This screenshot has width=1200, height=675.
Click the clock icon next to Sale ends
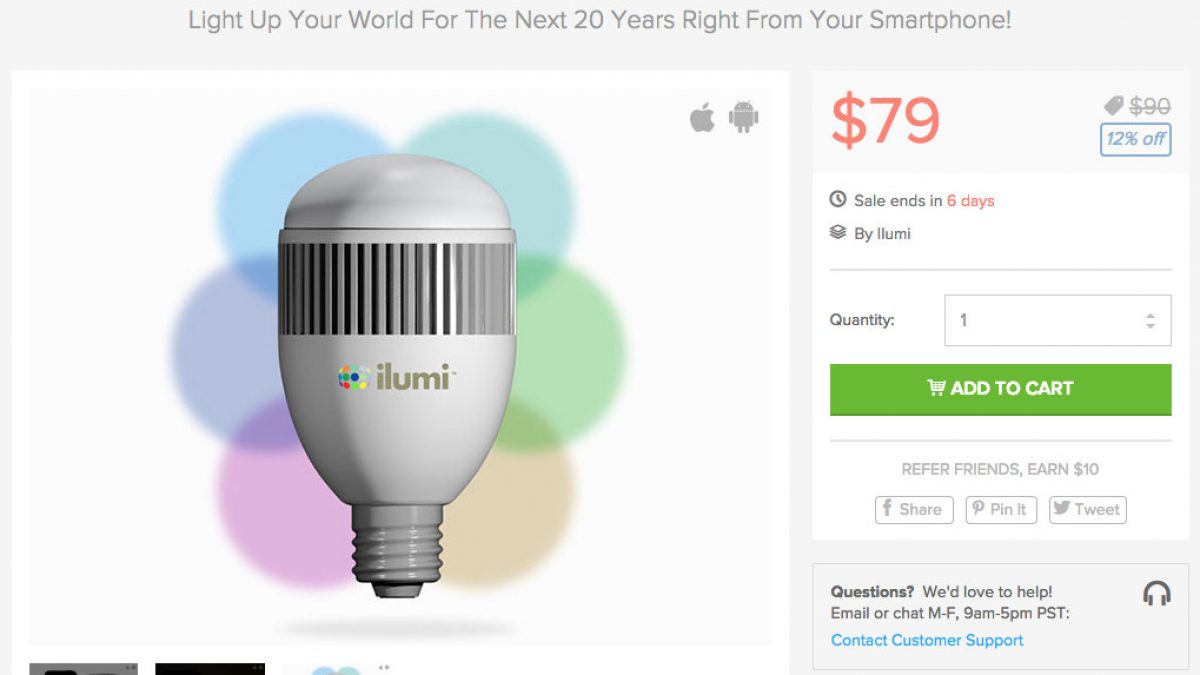point(838,200)
